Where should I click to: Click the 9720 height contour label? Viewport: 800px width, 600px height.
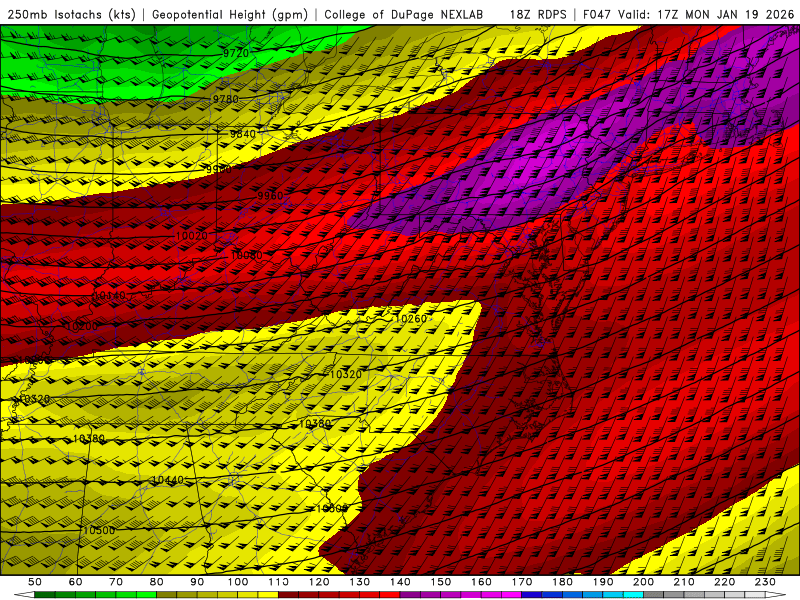[x=236, y=53]
